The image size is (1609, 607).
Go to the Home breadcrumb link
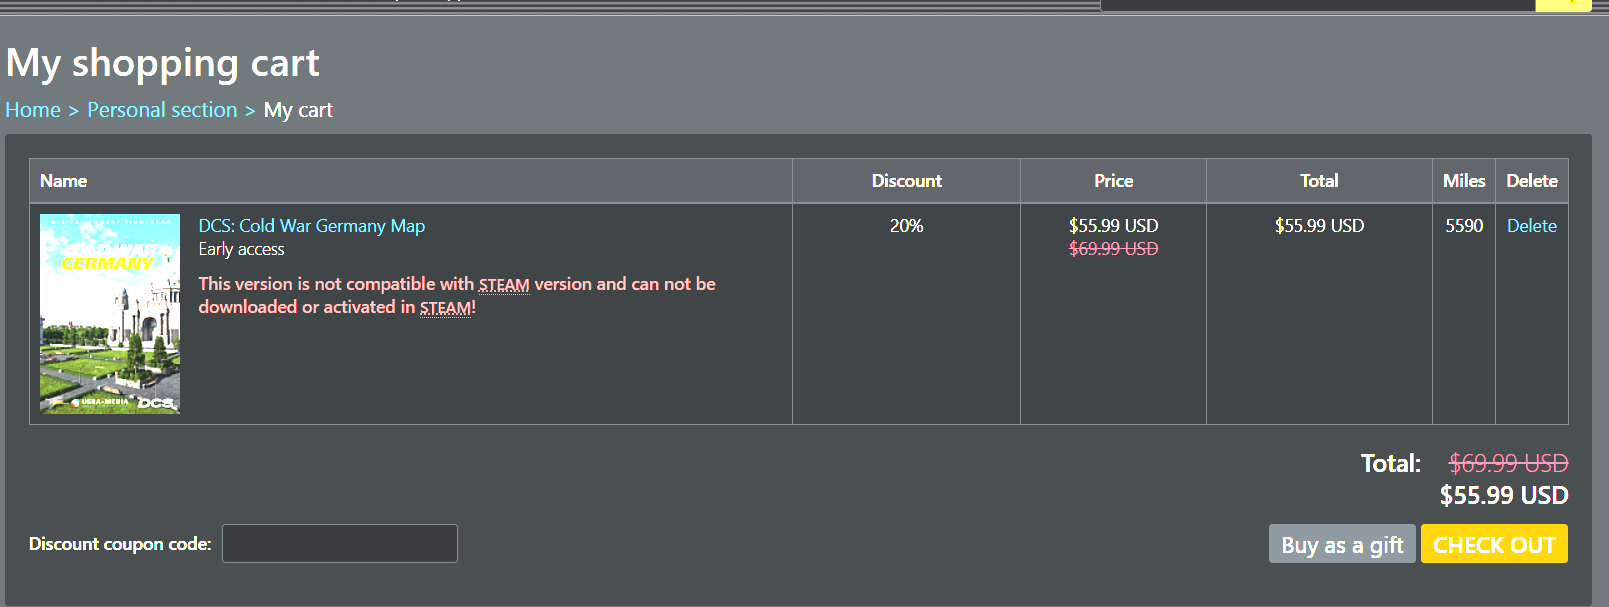(33, 110)
